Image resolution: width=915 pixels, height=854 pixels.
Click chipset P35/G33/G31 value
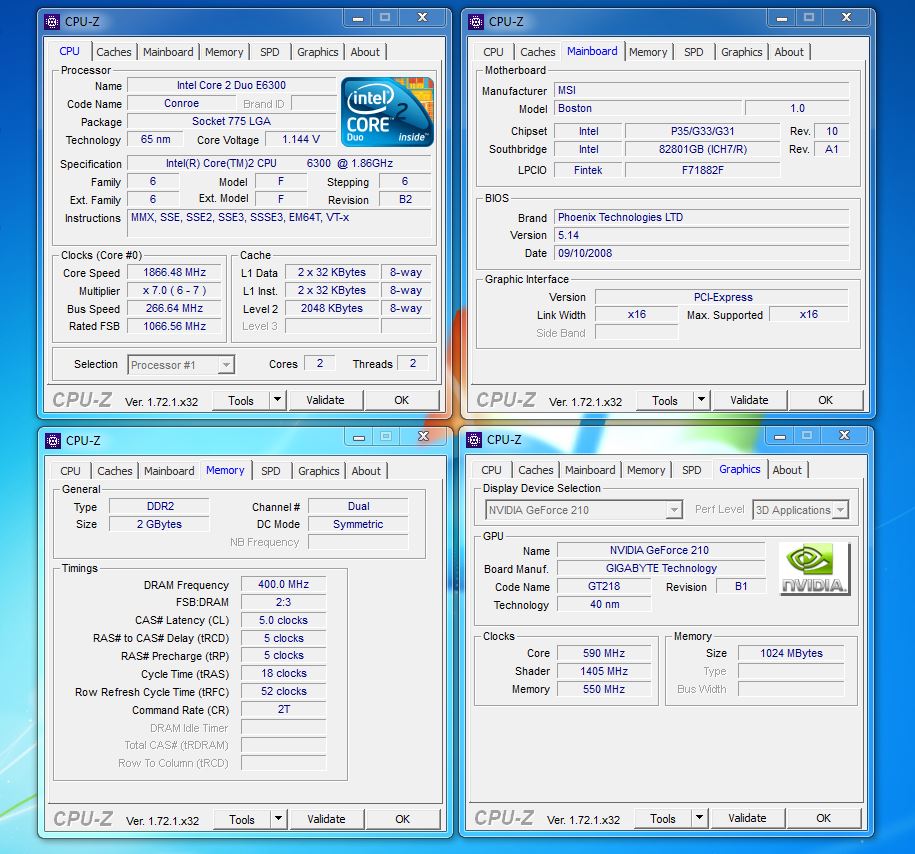click(702, 131)
